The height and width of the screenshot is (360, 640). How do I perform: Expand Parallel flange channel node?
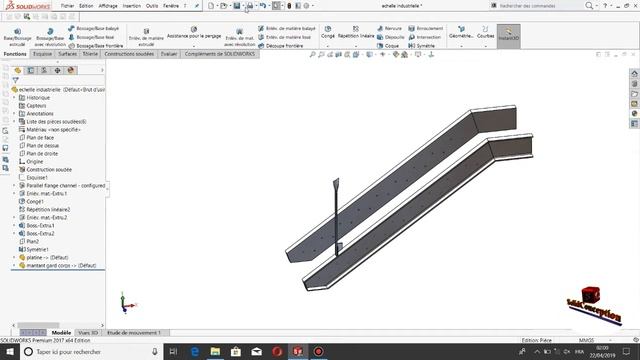point(14,185)
